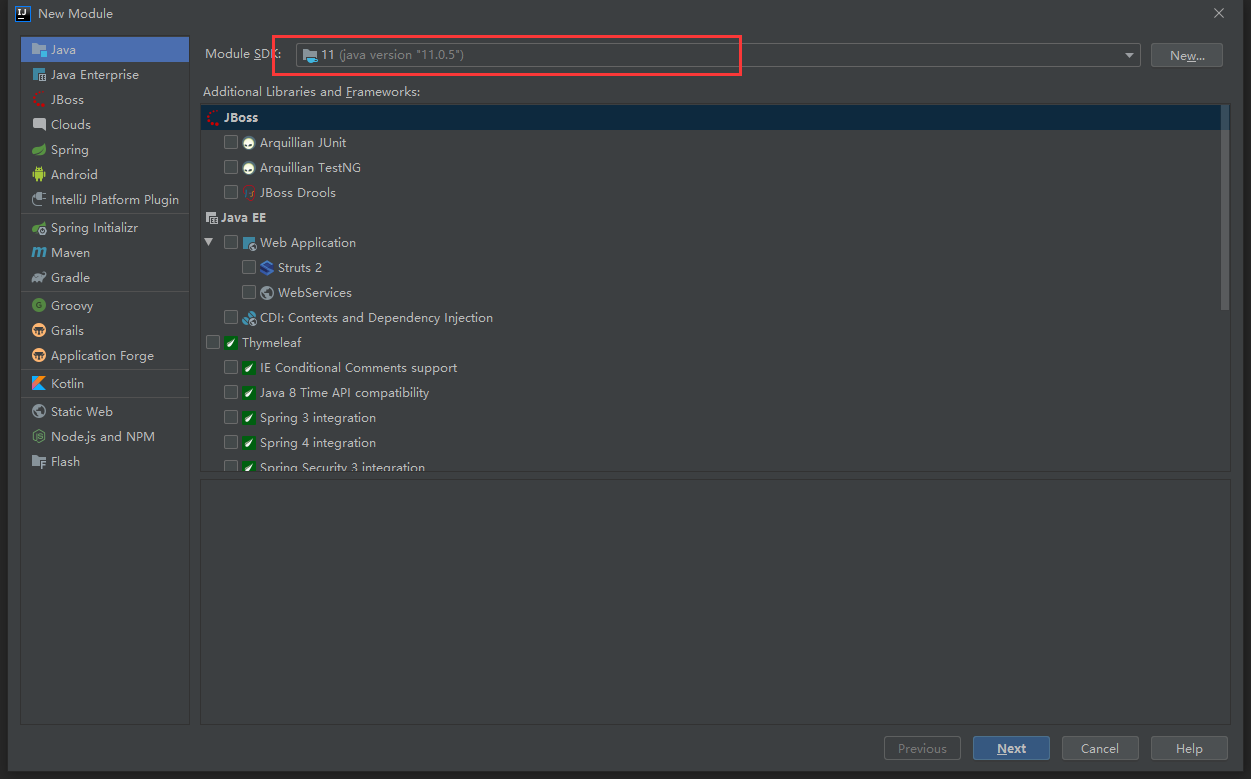Click the Thymeleaf green check icon
This screenshot has height=779, width=1251.
231,343
